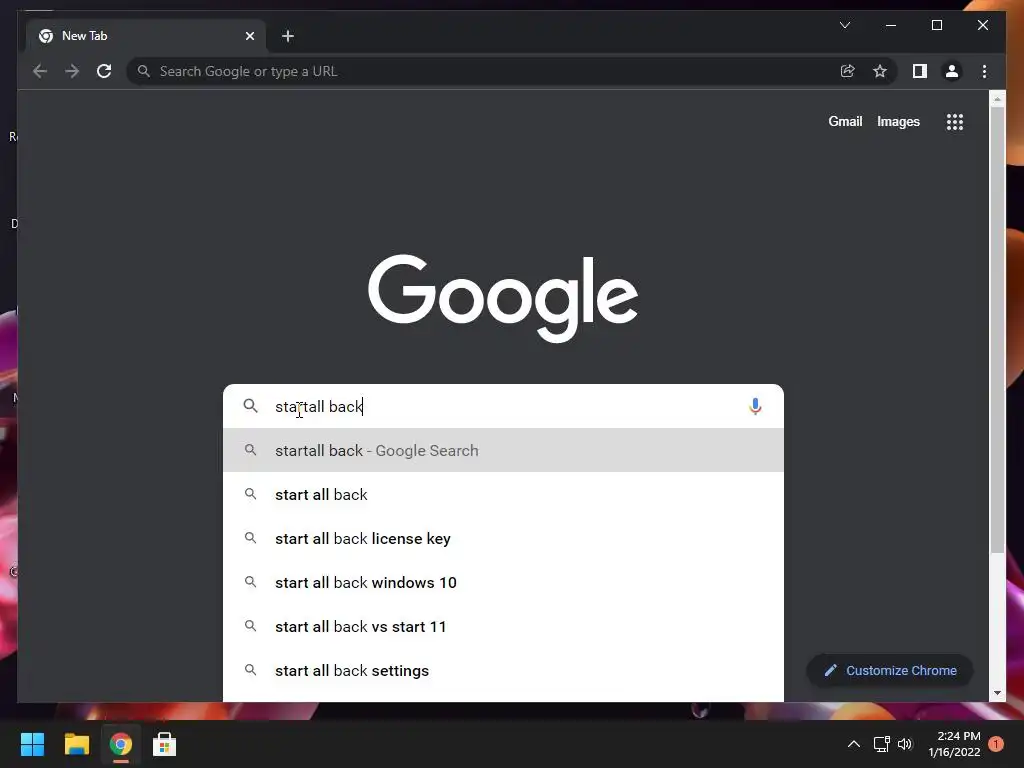Open the Chrome profile avatar
This screenshot has width=1024, height=768.
pyautogui.click(x=952, y=71)
